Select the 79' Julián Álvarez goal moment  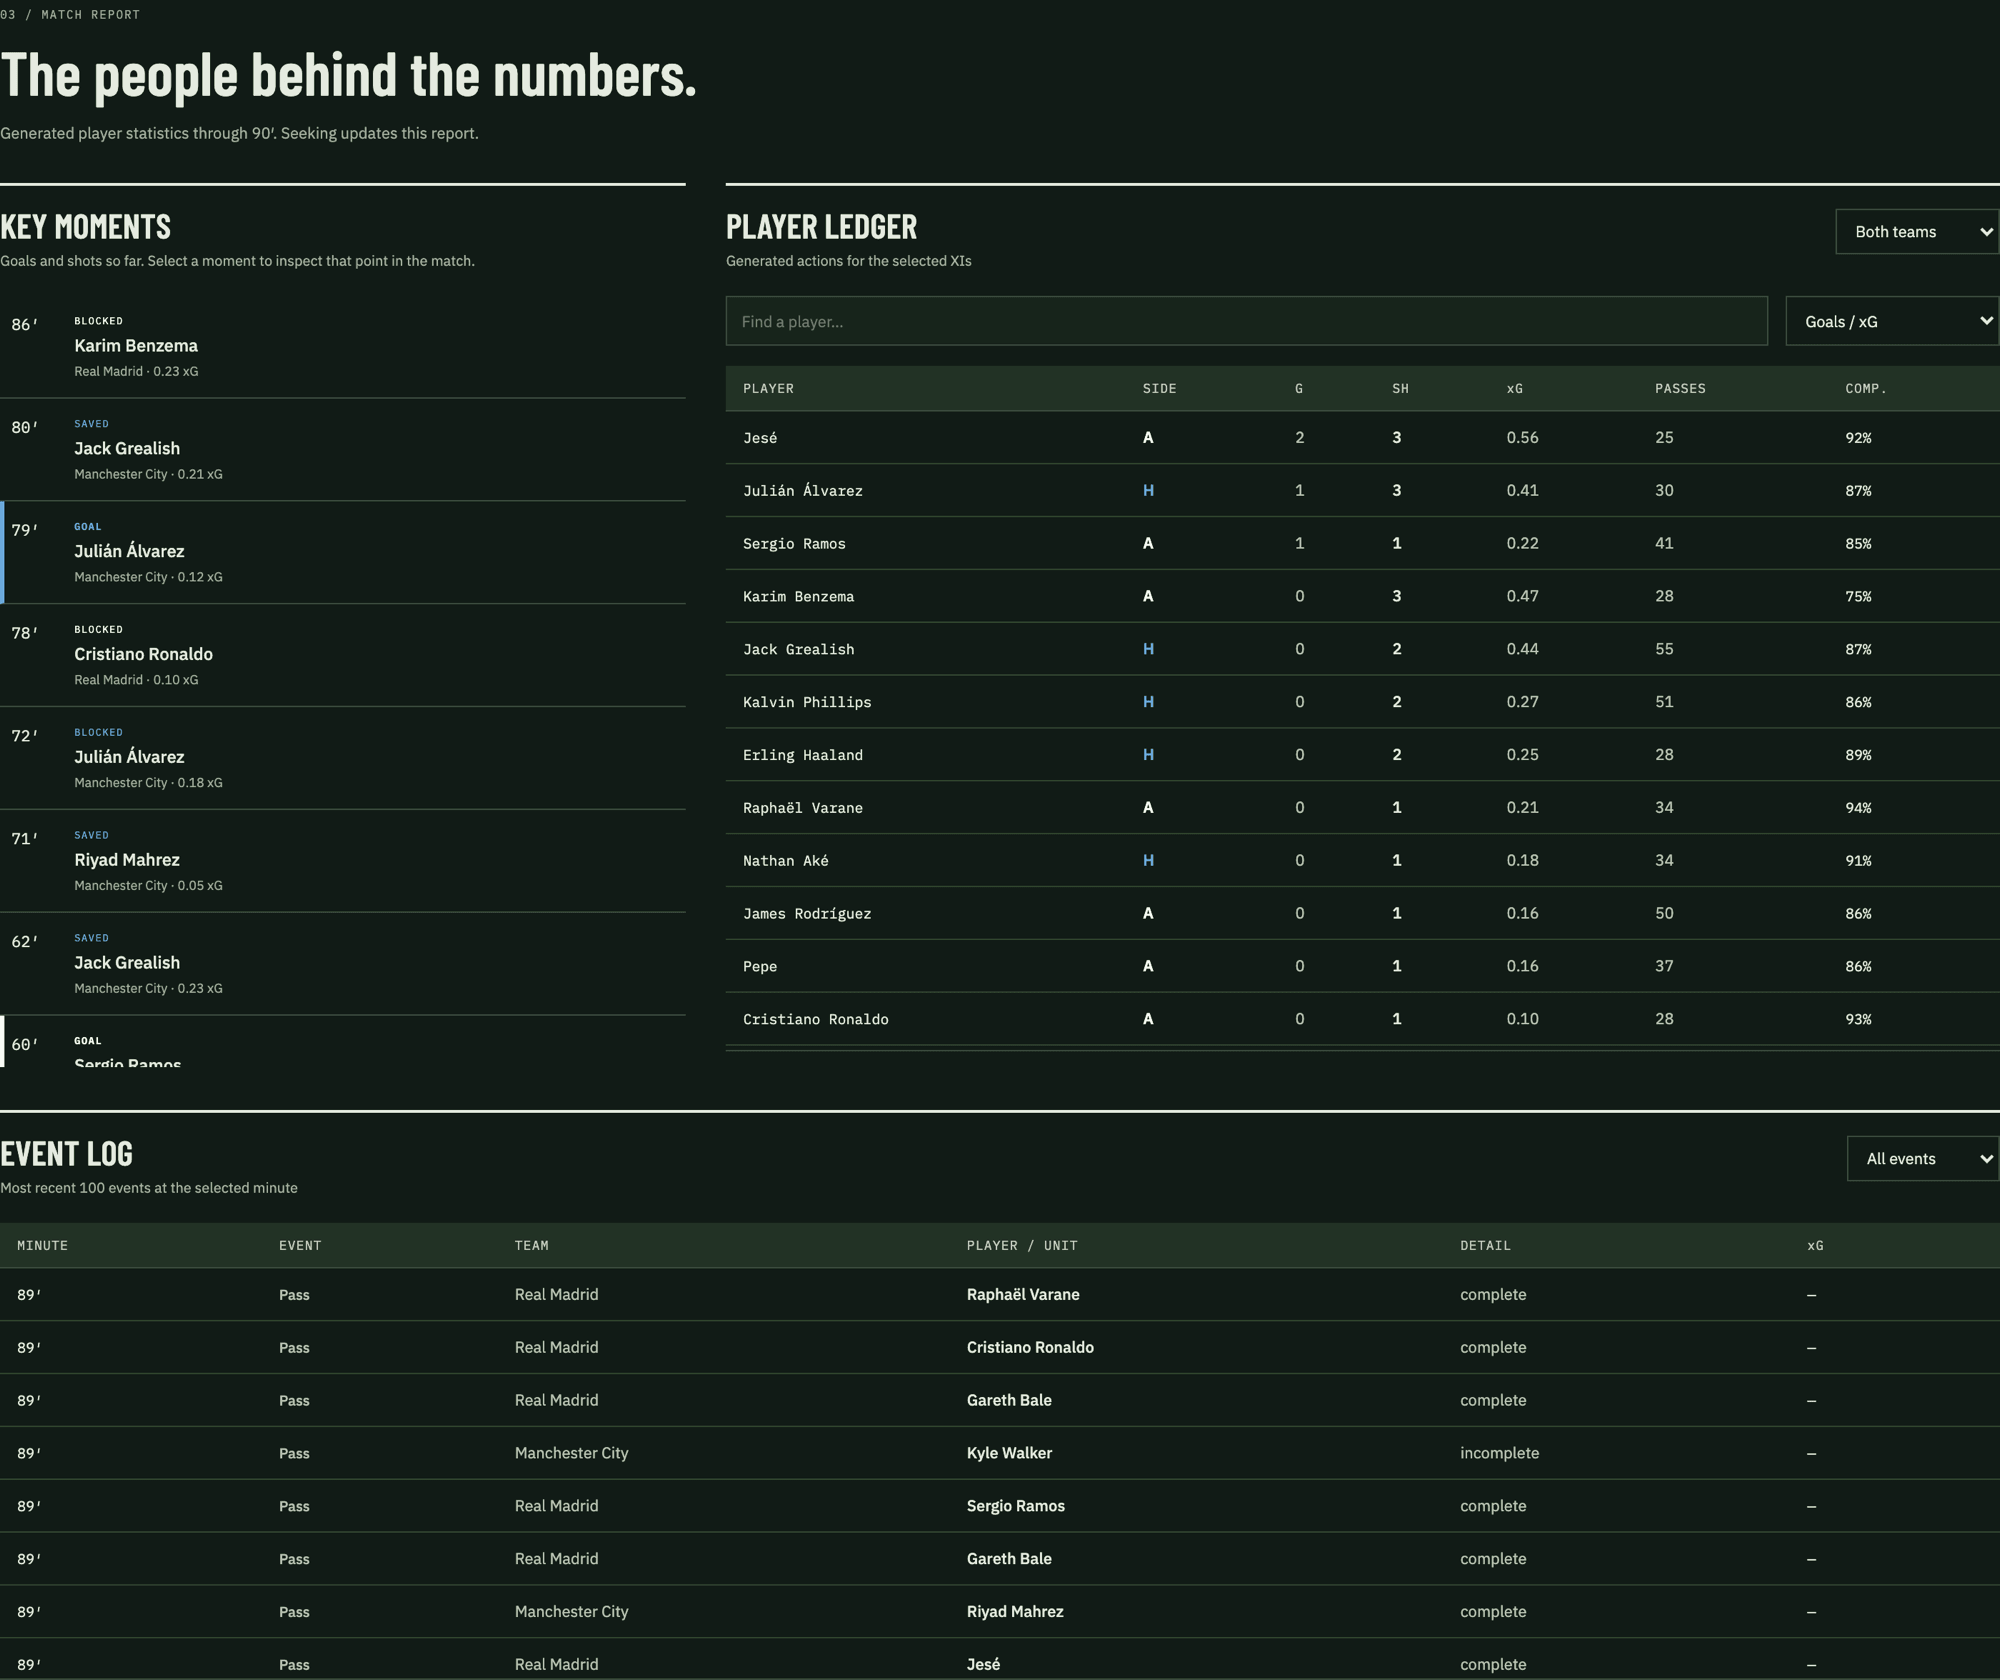343,552
